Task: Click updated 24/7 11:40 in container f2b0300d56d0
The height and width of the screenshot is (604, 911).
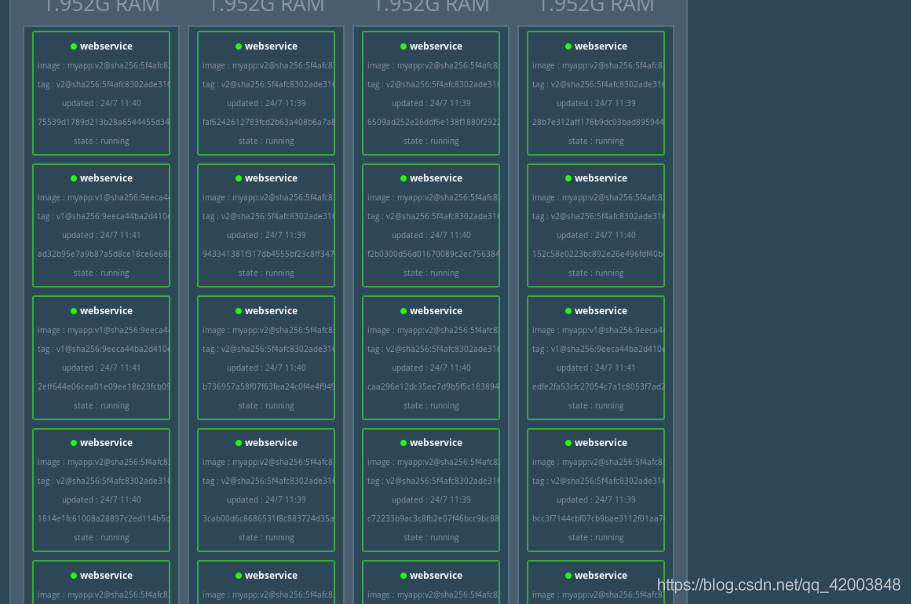Action: [x=431, y=235]
